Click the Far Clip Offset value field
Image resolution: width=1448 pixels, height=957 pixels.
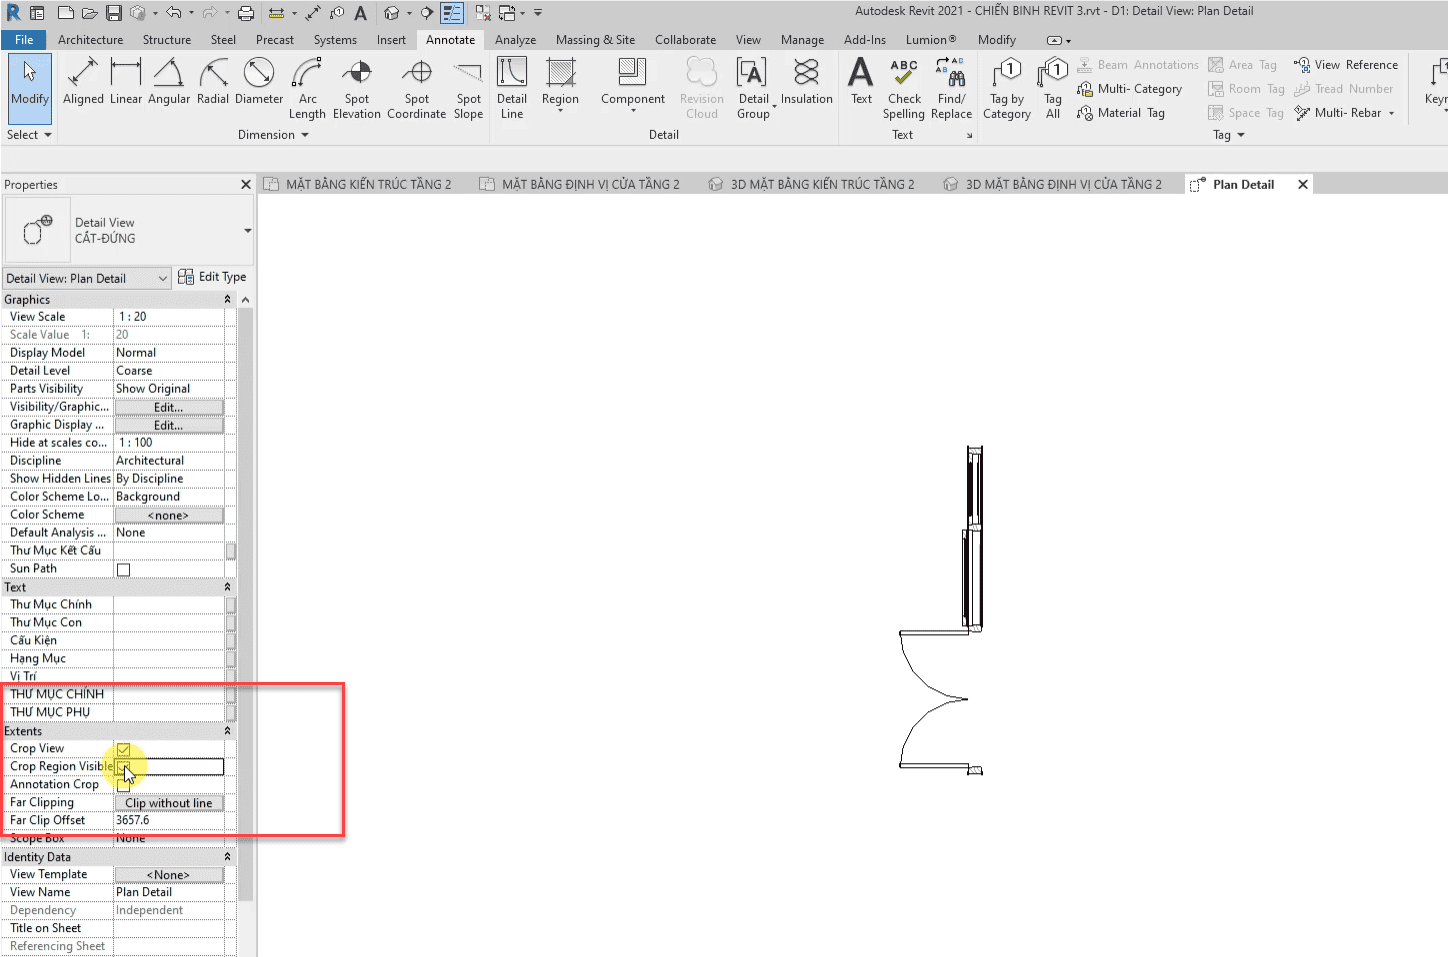coord(169,821)
